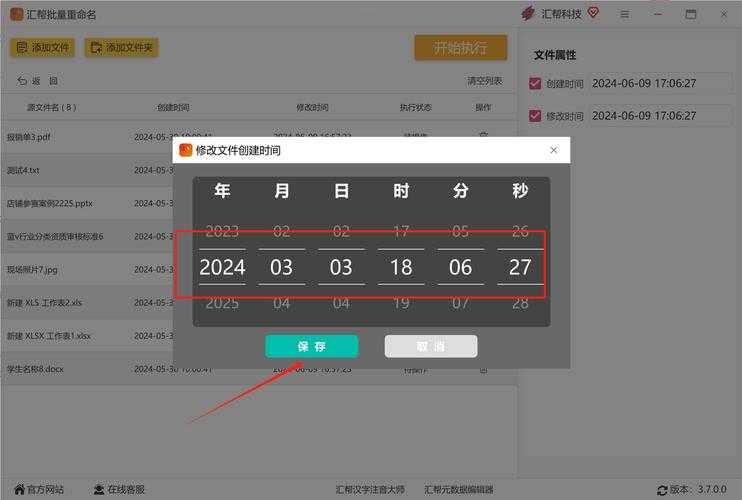Image resolution: width=742 pixels, height=500 pixels.
Task: Click the 源文件名 column header
Action: 52,107
